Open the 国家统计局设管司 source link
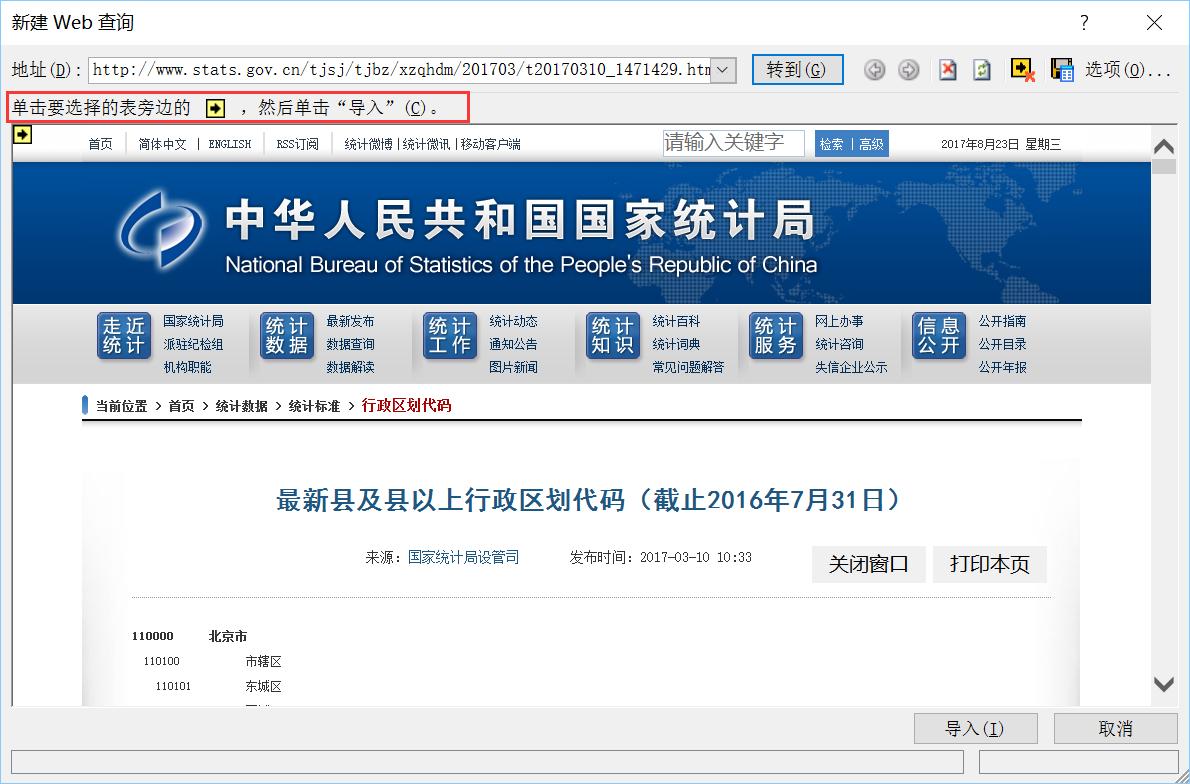Viewport: 1190px width, 784px height. [x=462, y=557]
